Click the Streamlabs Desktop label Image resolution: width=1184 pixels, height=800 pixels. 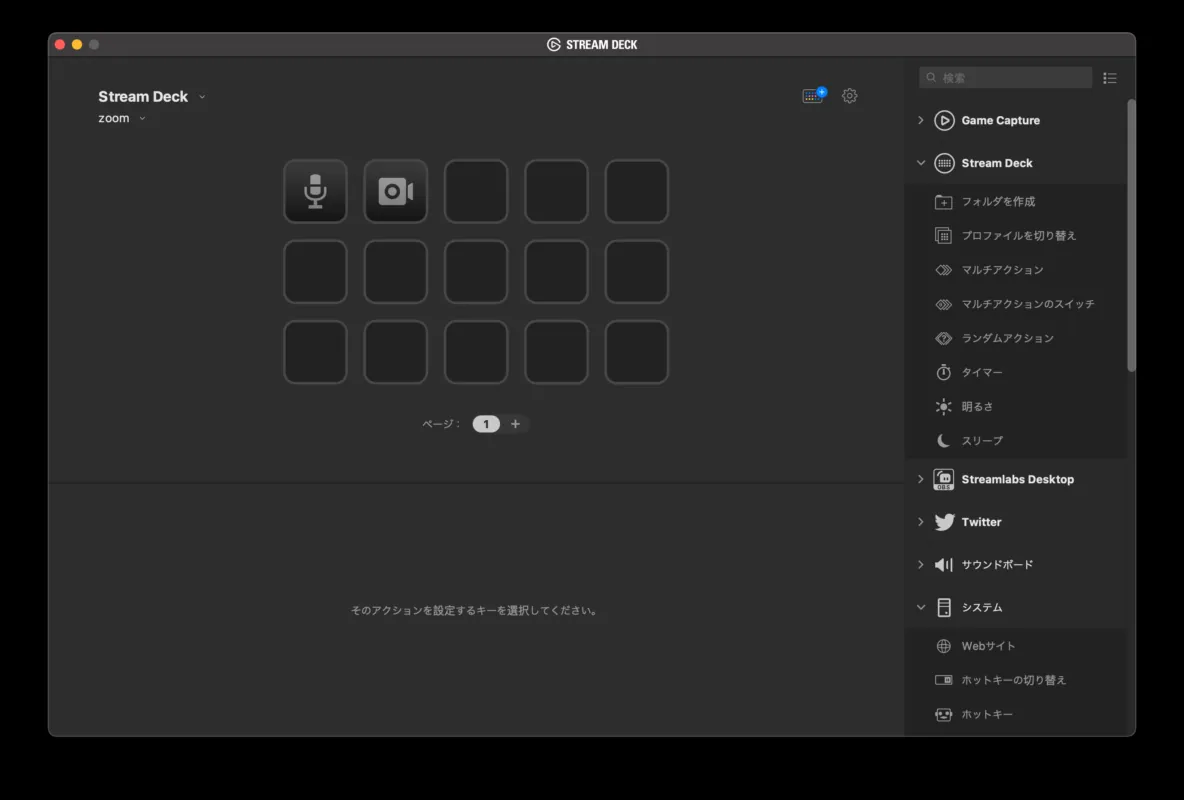pos(1017,479)
